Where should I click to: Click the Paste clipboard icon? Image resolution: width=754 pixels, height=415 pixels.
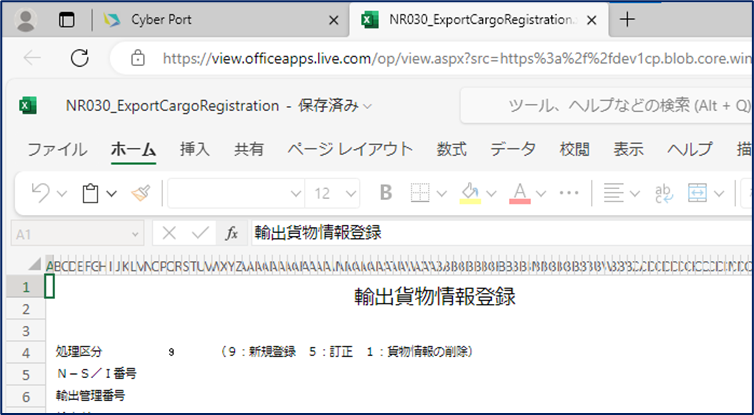[91, 192]
